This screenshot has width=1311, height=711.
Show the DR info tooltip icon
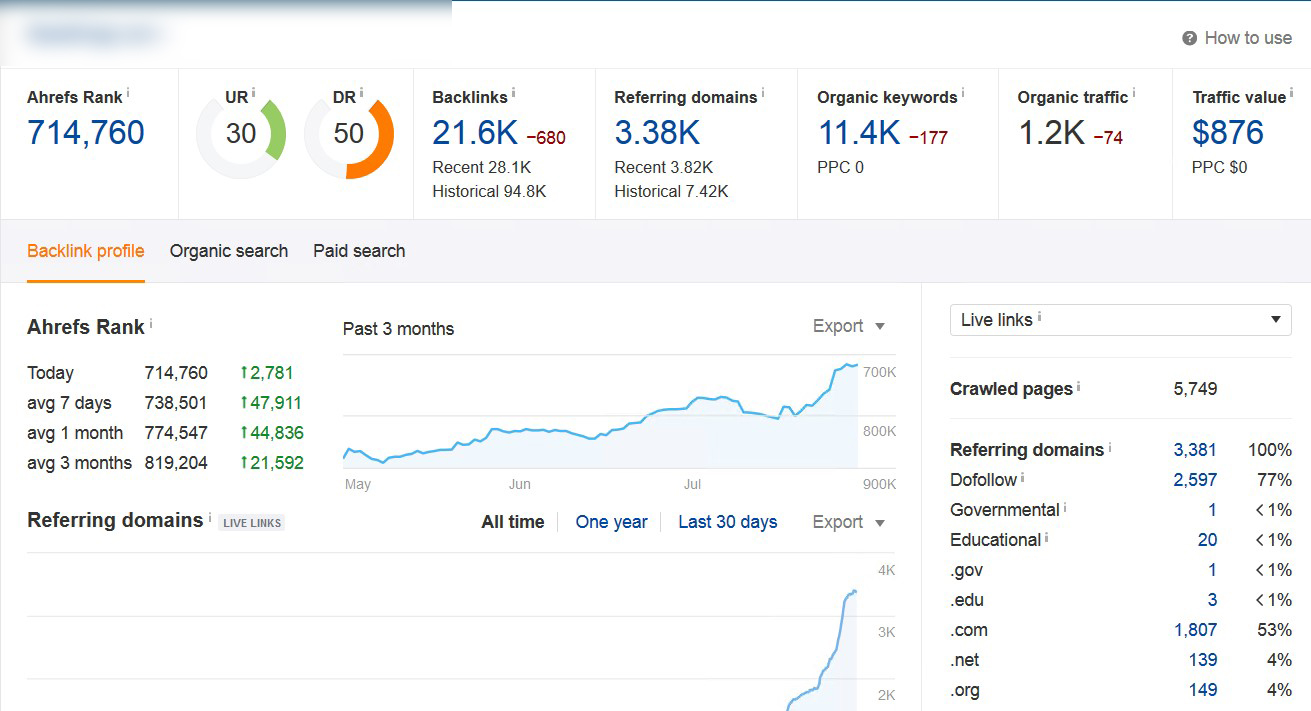pyautogui.click(x=361, y=92)
